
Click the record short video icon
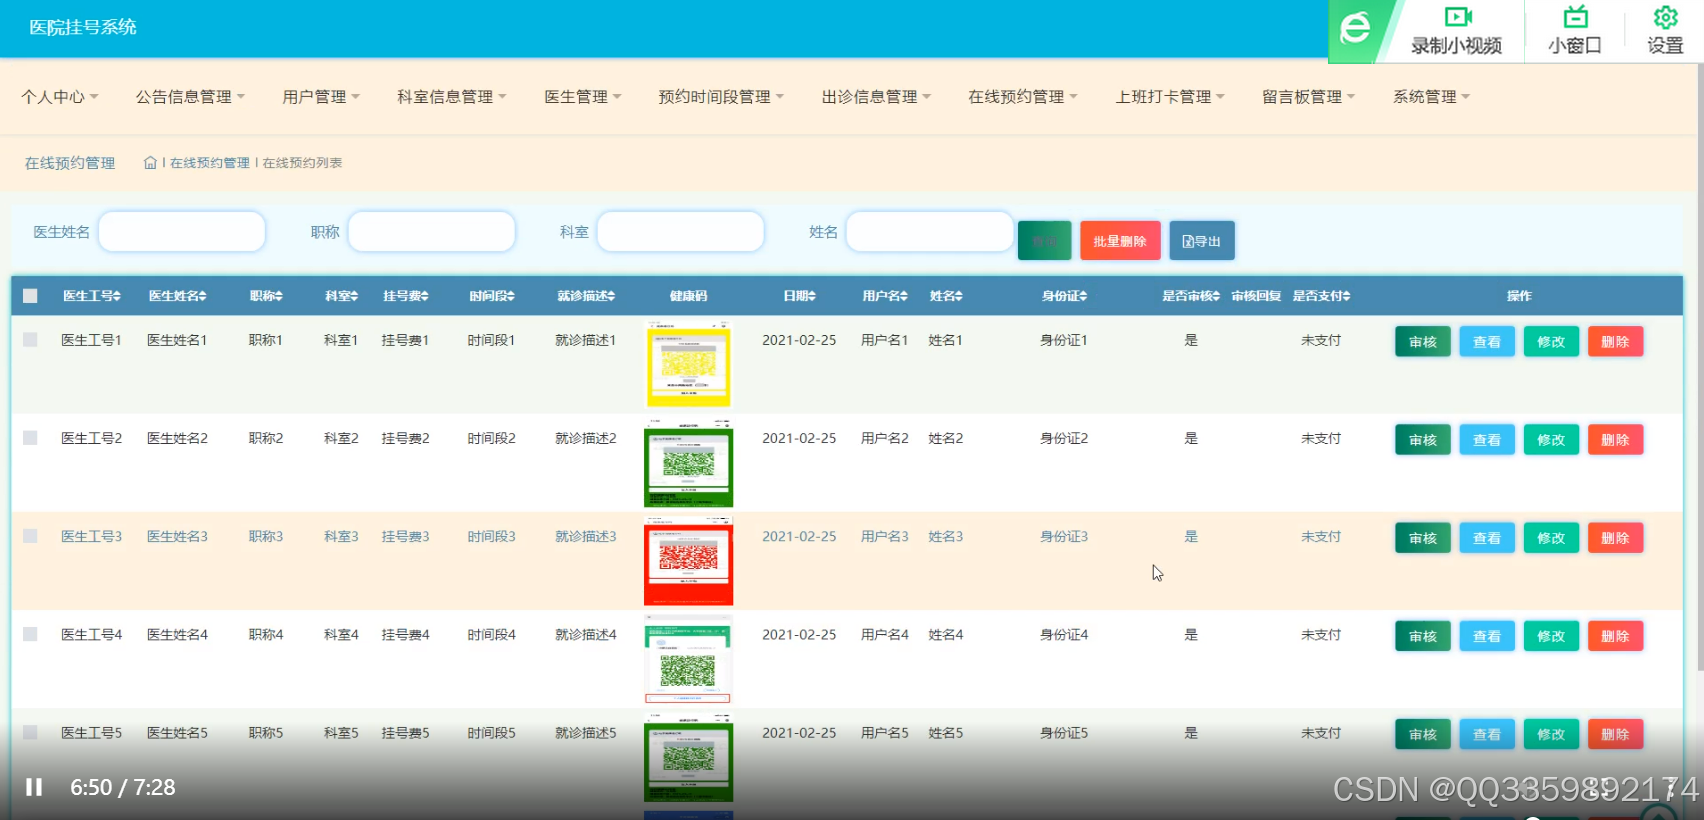point(1457,17)
